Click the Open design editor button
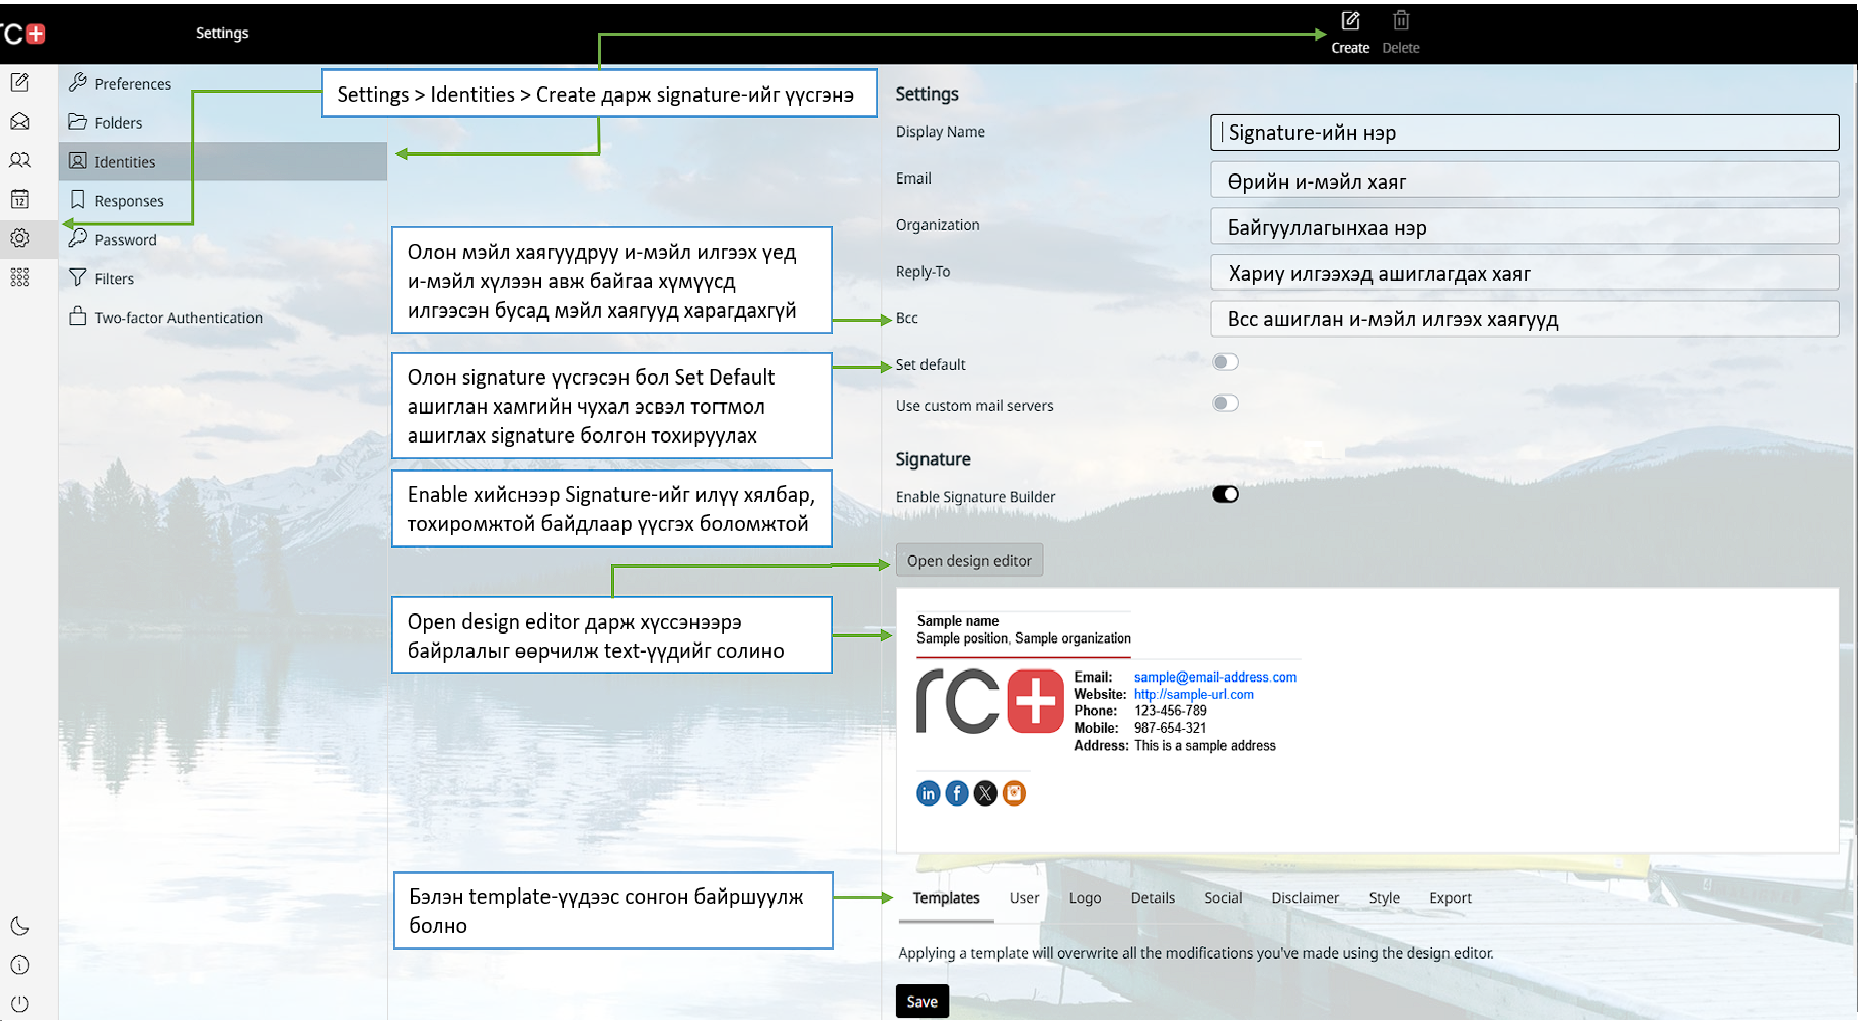 (x=969, y=561)
